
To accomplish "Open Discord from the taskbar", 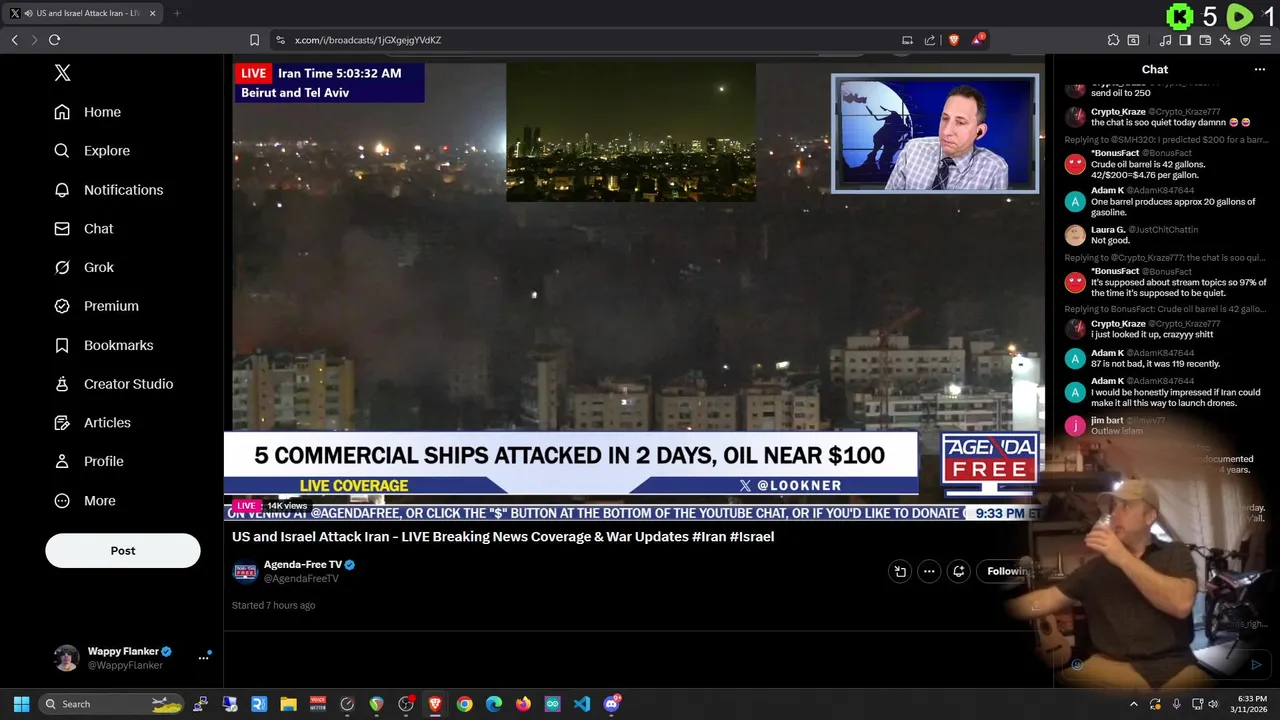I will [611, 704].
